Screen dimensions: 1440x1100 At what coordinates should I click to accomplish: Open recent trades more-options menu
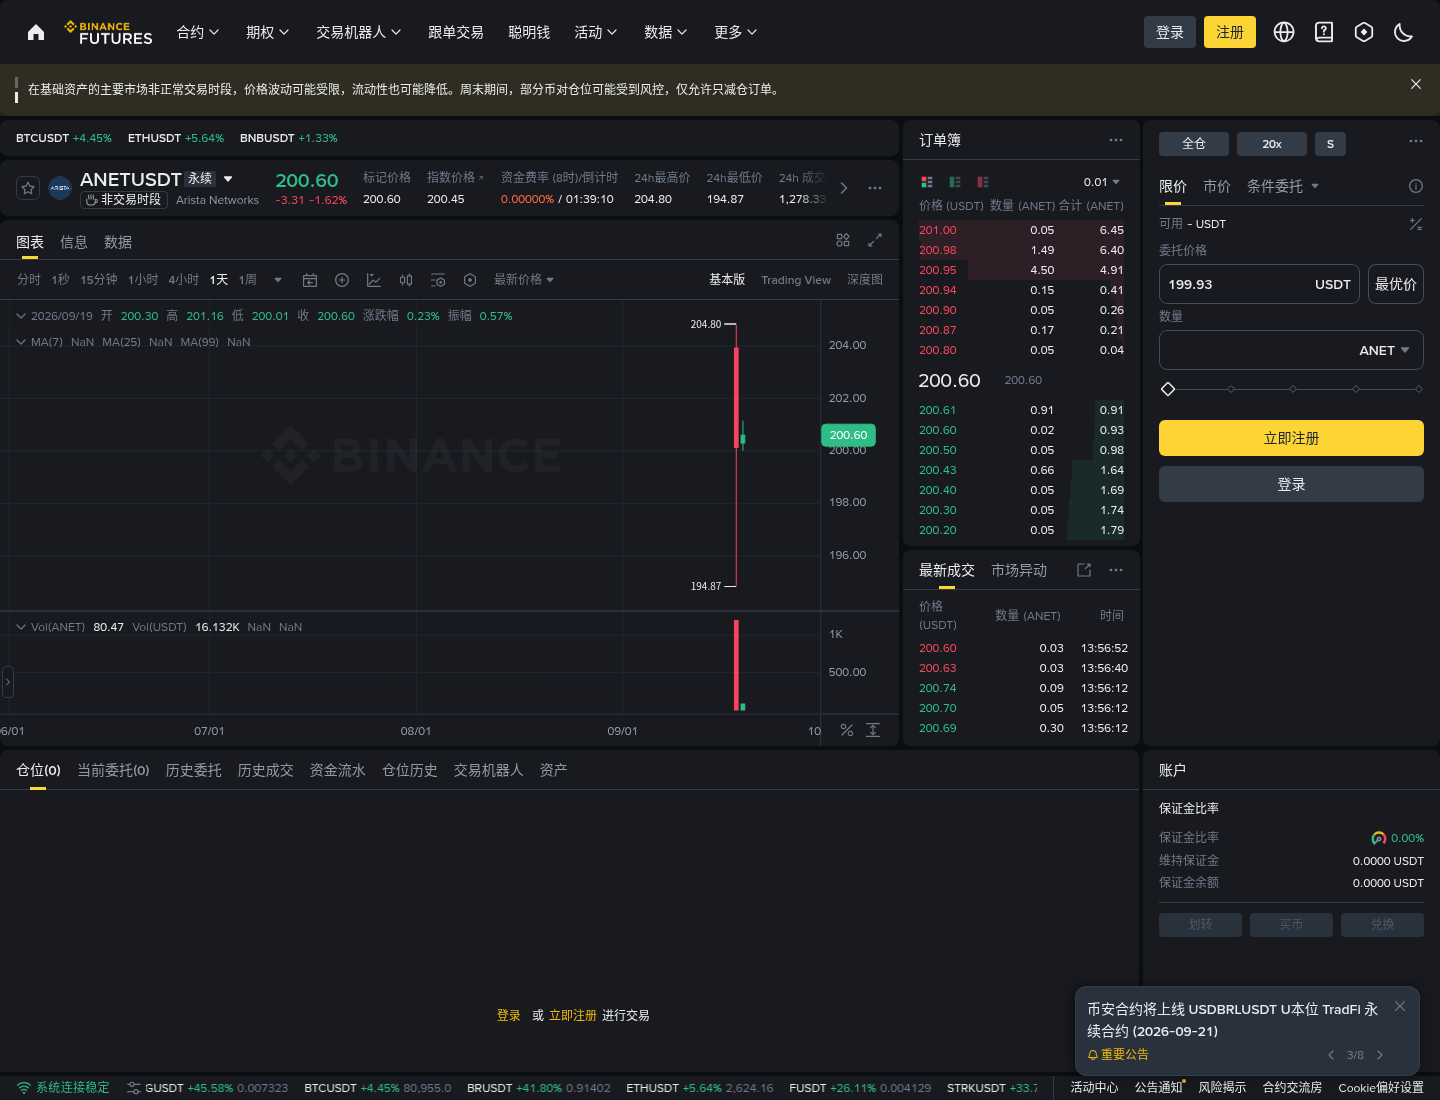tap(1116, 570)
